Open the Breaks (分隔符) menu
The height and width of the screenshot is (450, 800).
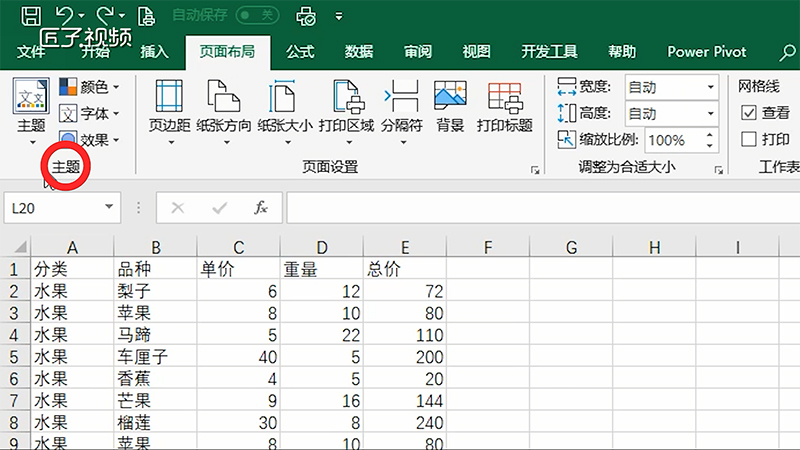402,108
